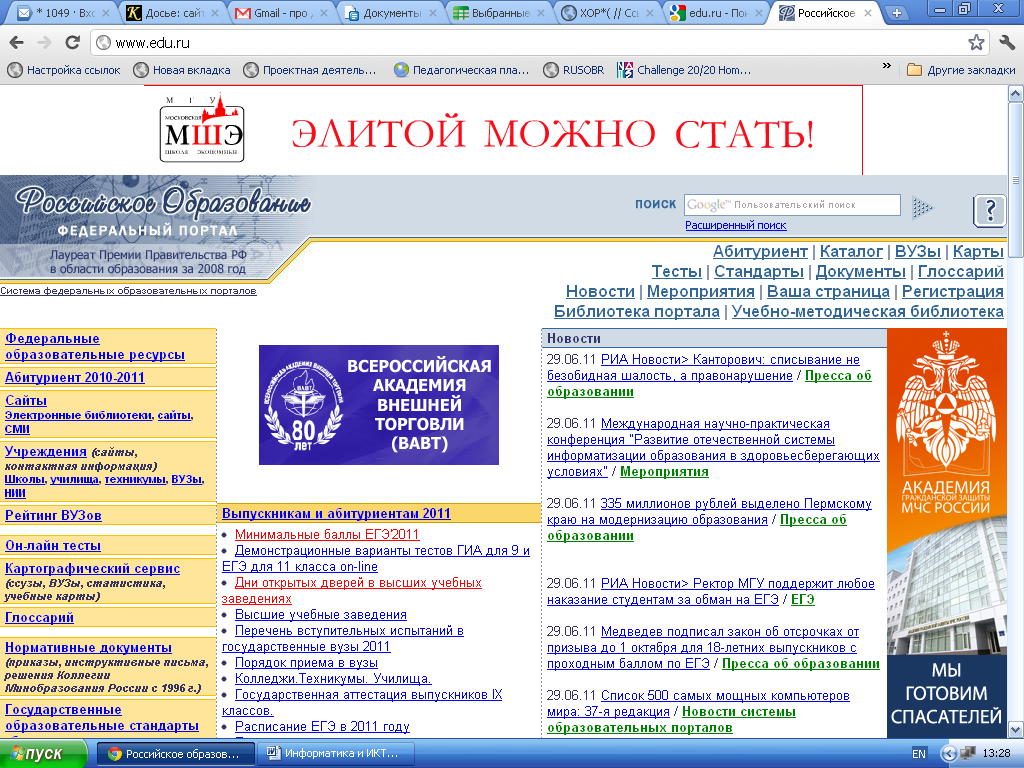Open the Регистрация link
The width and height of the screenshot is (1024, 768).
tap(953, 292)
